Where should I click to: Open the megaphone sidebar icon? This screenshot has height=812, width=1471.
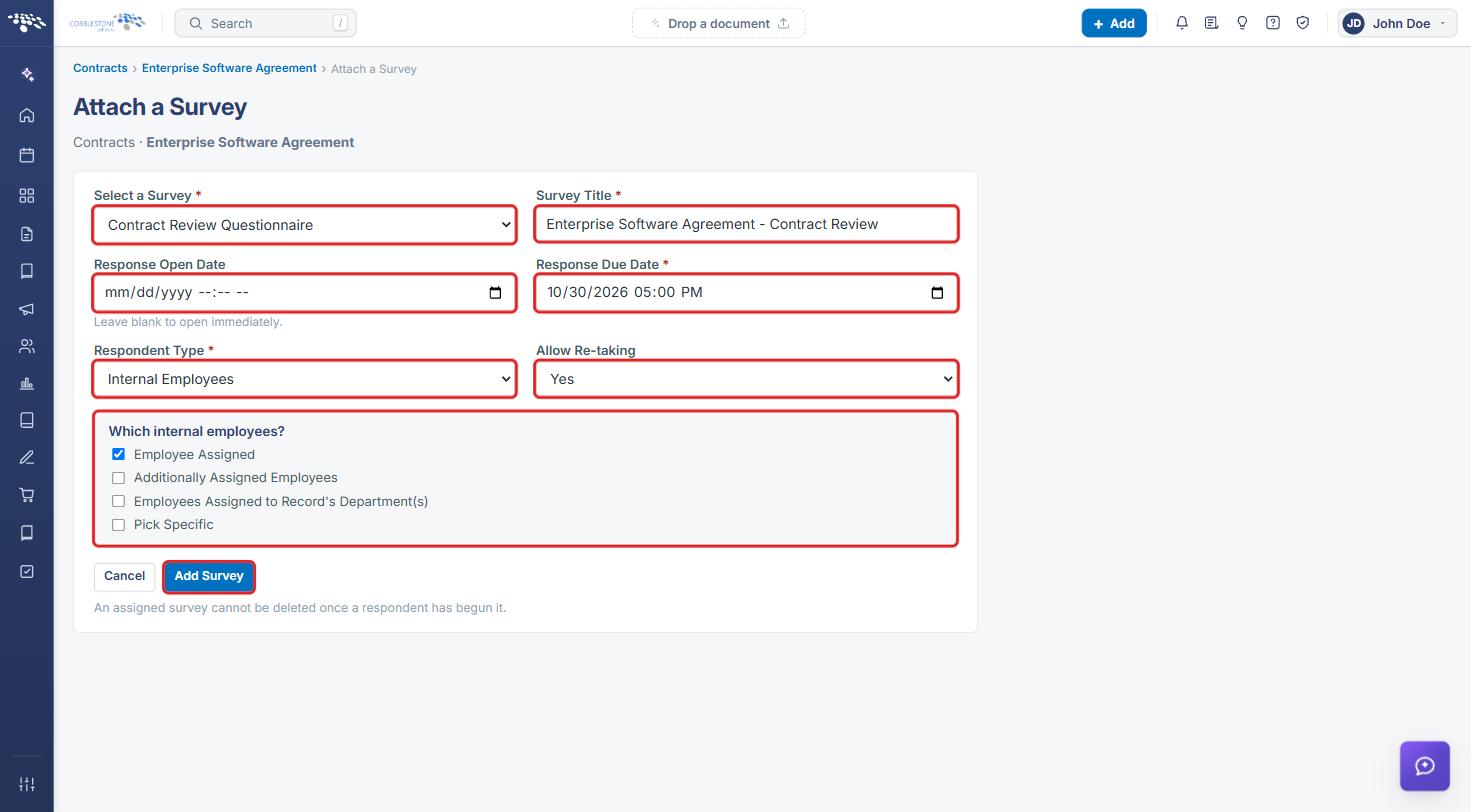pyautogui.click(x=27, y=309)
